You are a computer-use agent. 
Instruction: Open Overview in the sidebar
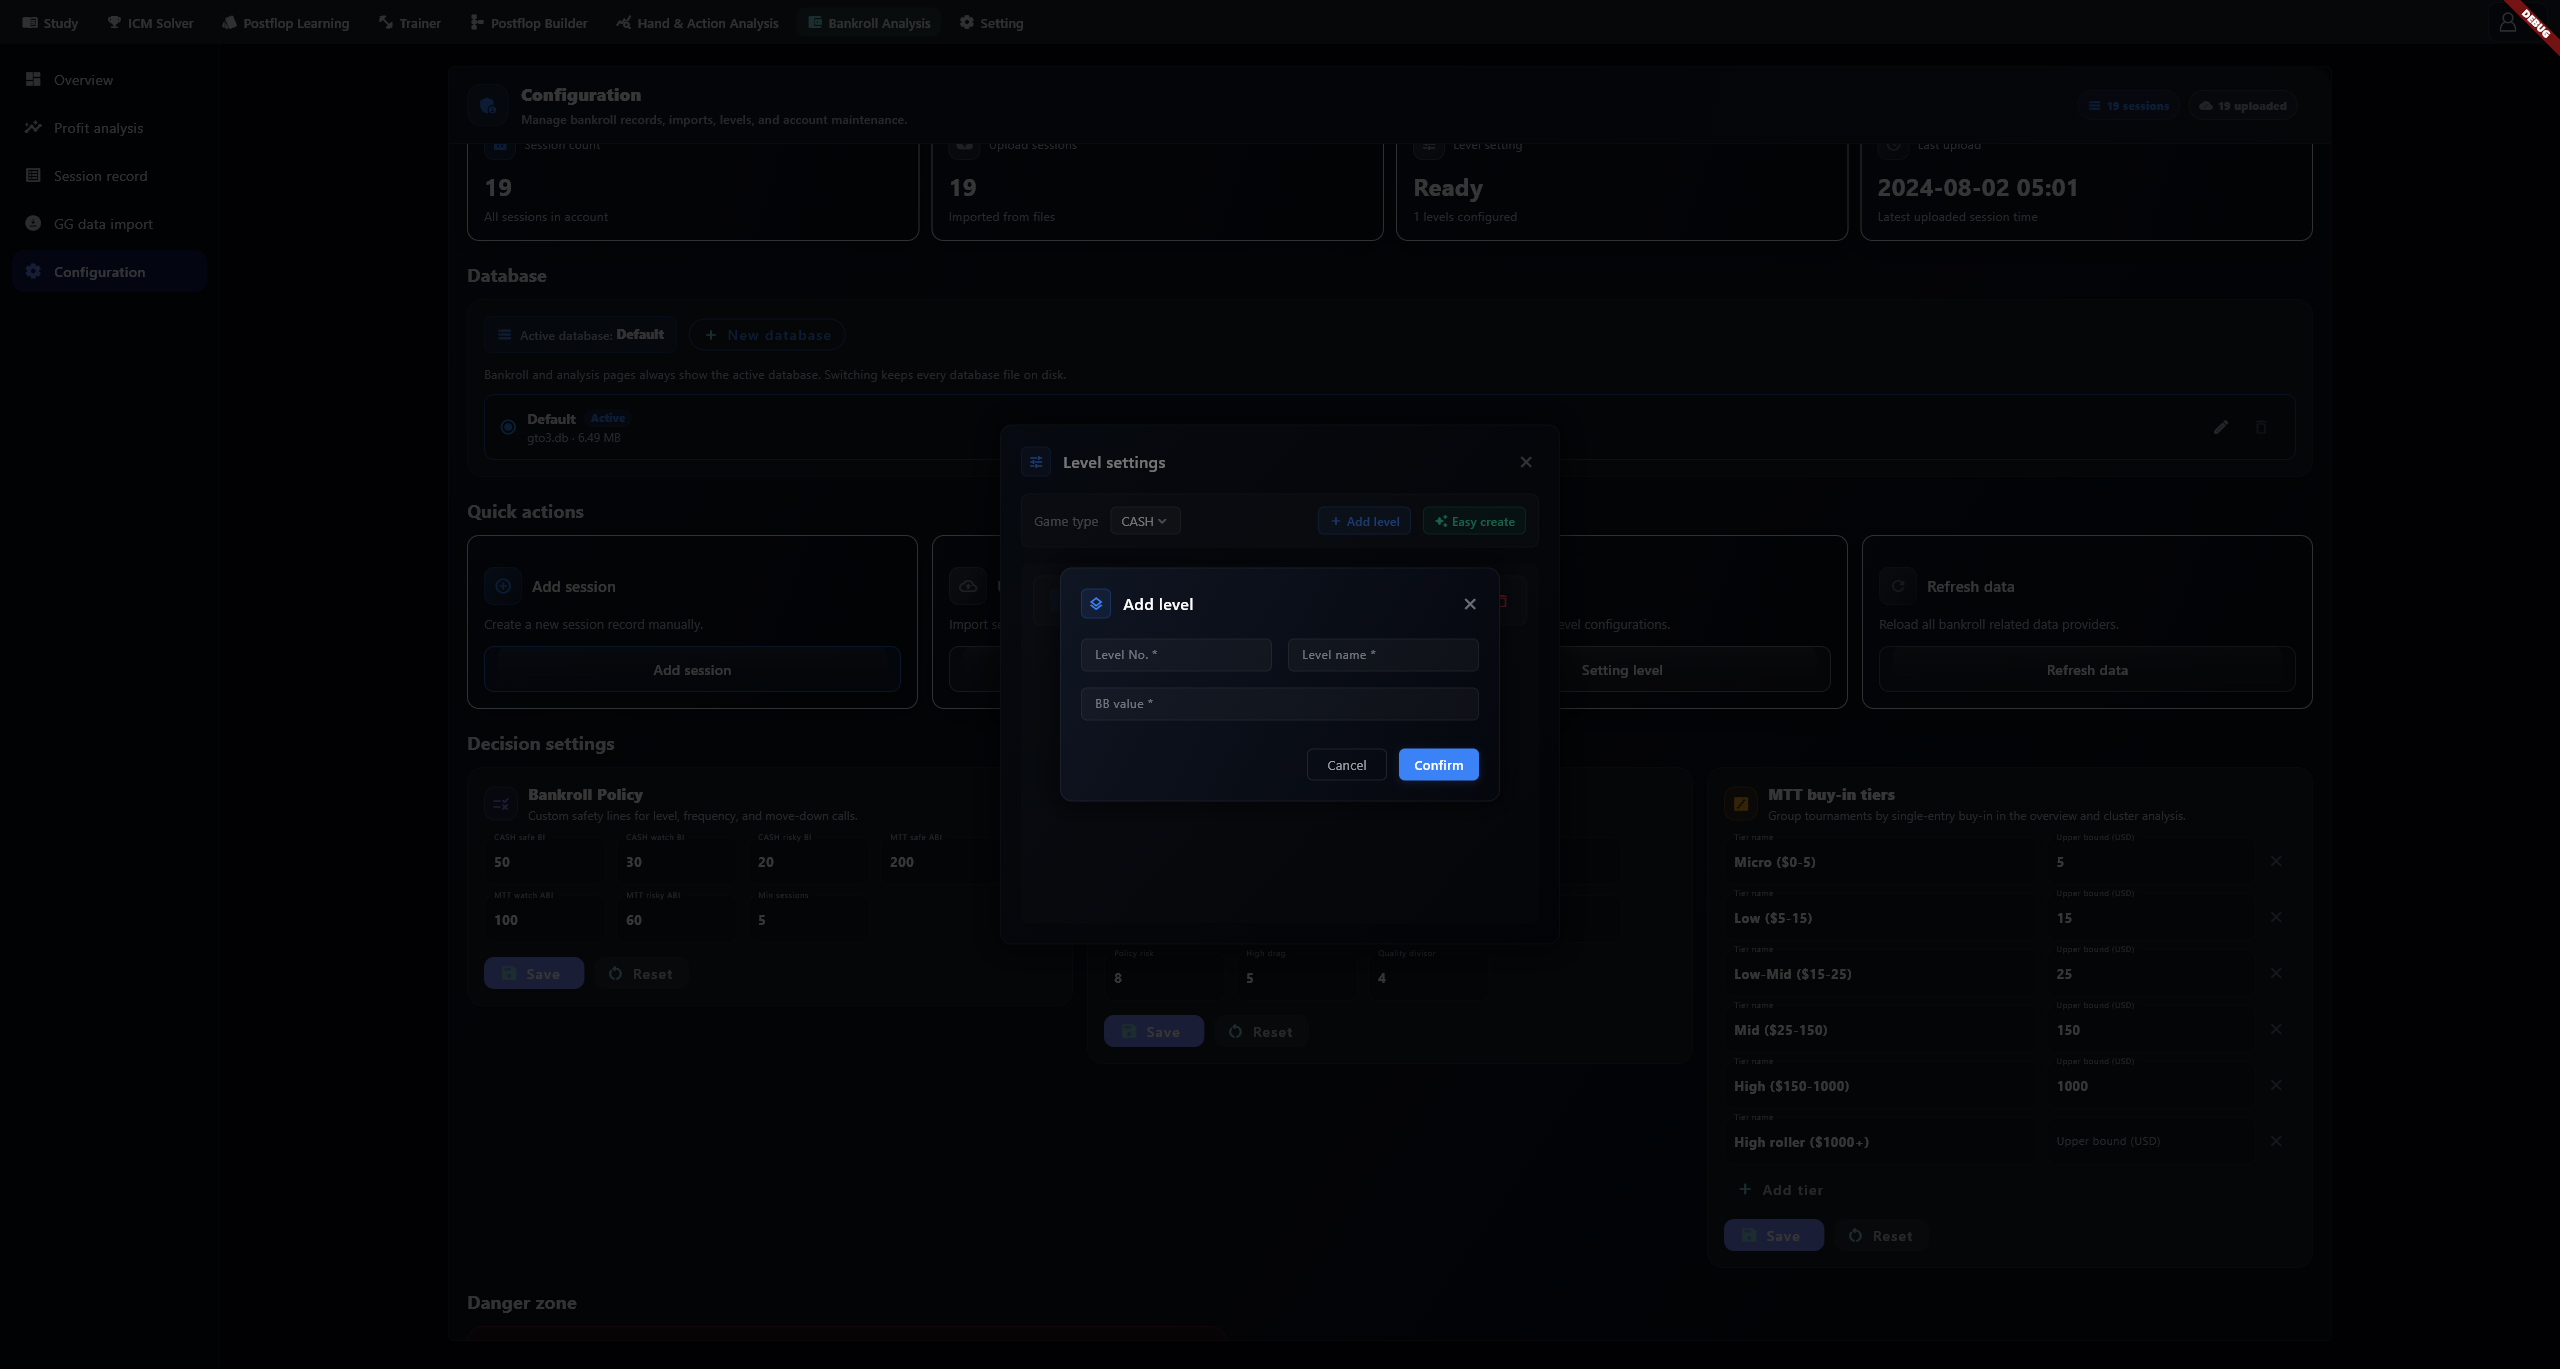(x=109, y=80)
